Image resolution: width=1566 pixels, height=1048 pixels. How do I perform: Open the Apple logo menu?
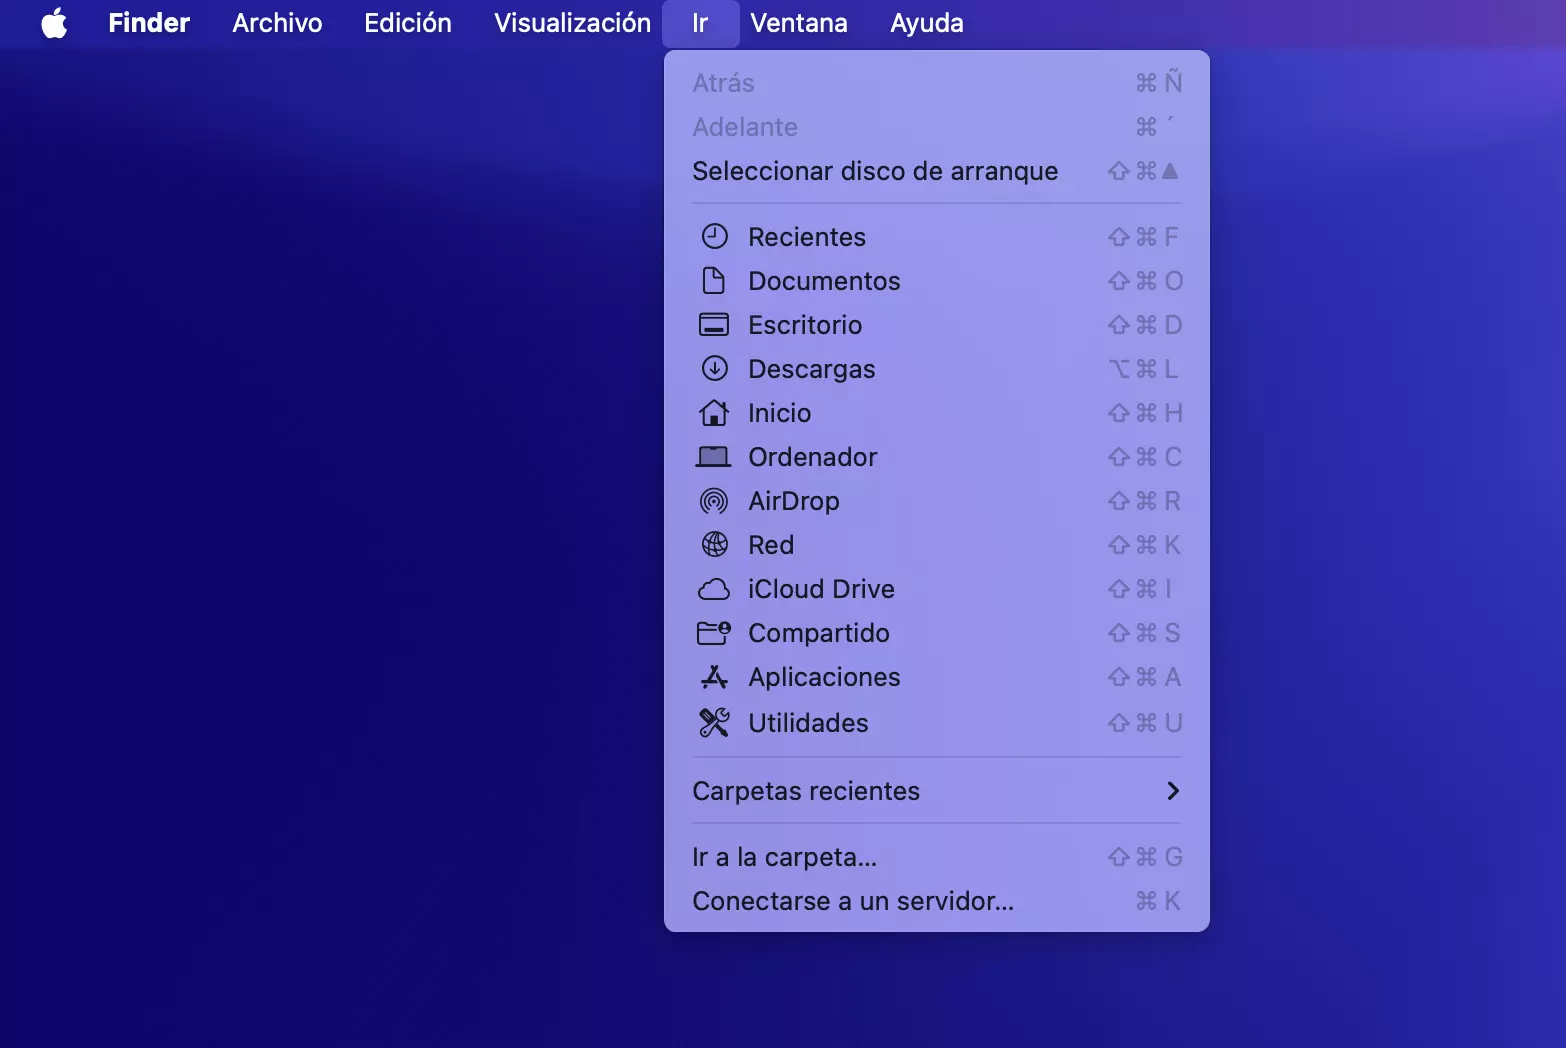54,23
